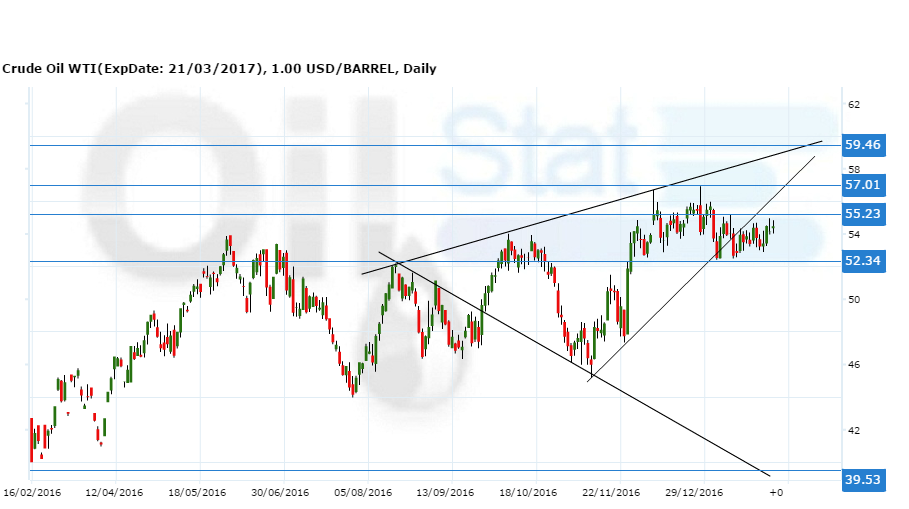The width and height of the screenshot is (909, 509).
Task: Select the 12/04/2016 date on the axis
Action: [114, 493]
